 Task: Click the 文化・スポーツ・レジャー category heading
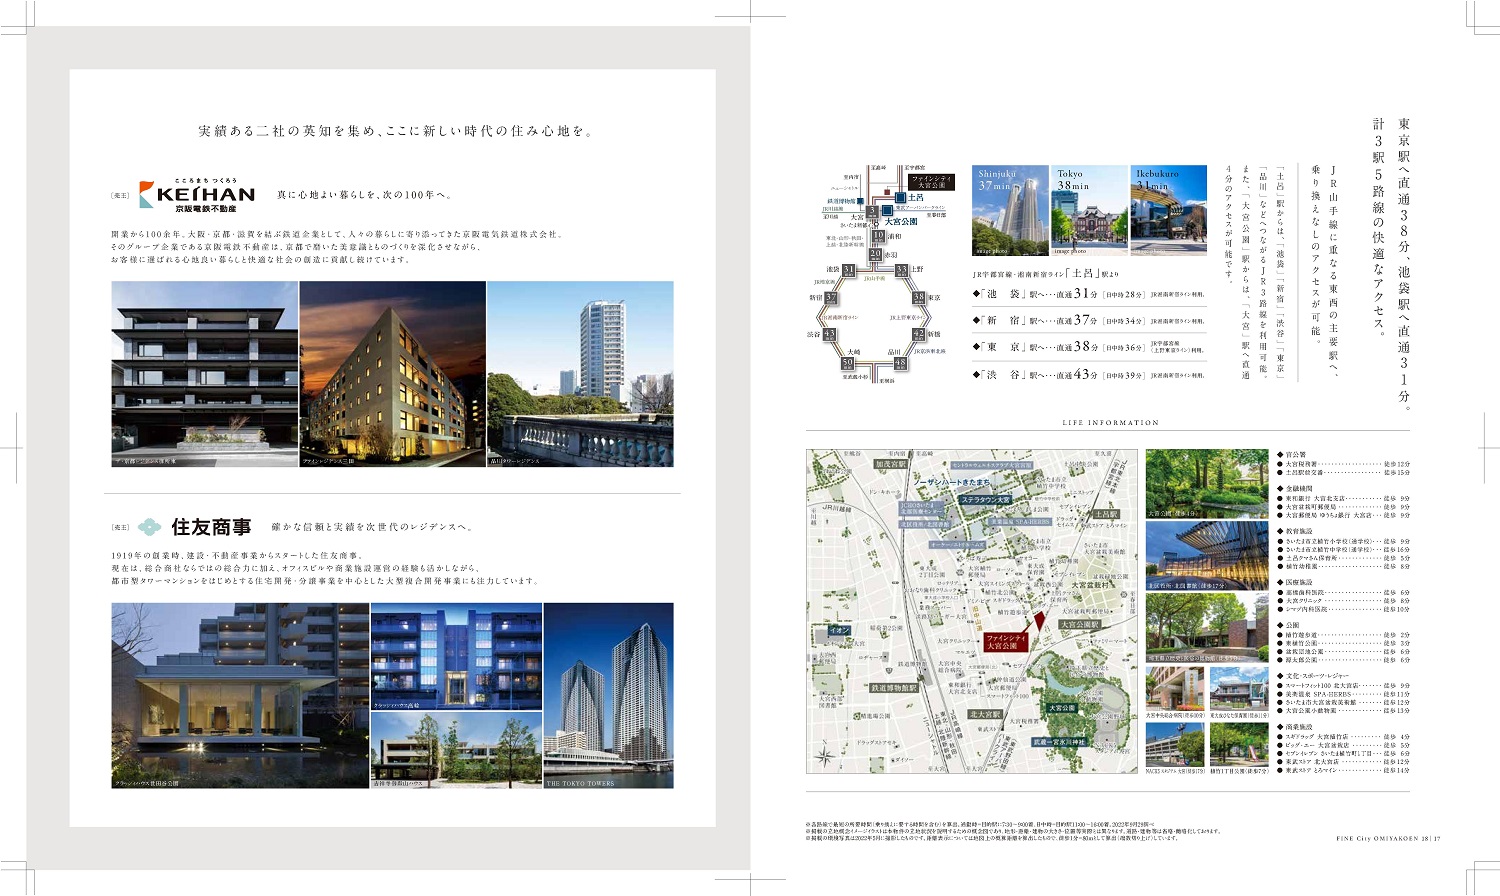[x=1313, y=677]
